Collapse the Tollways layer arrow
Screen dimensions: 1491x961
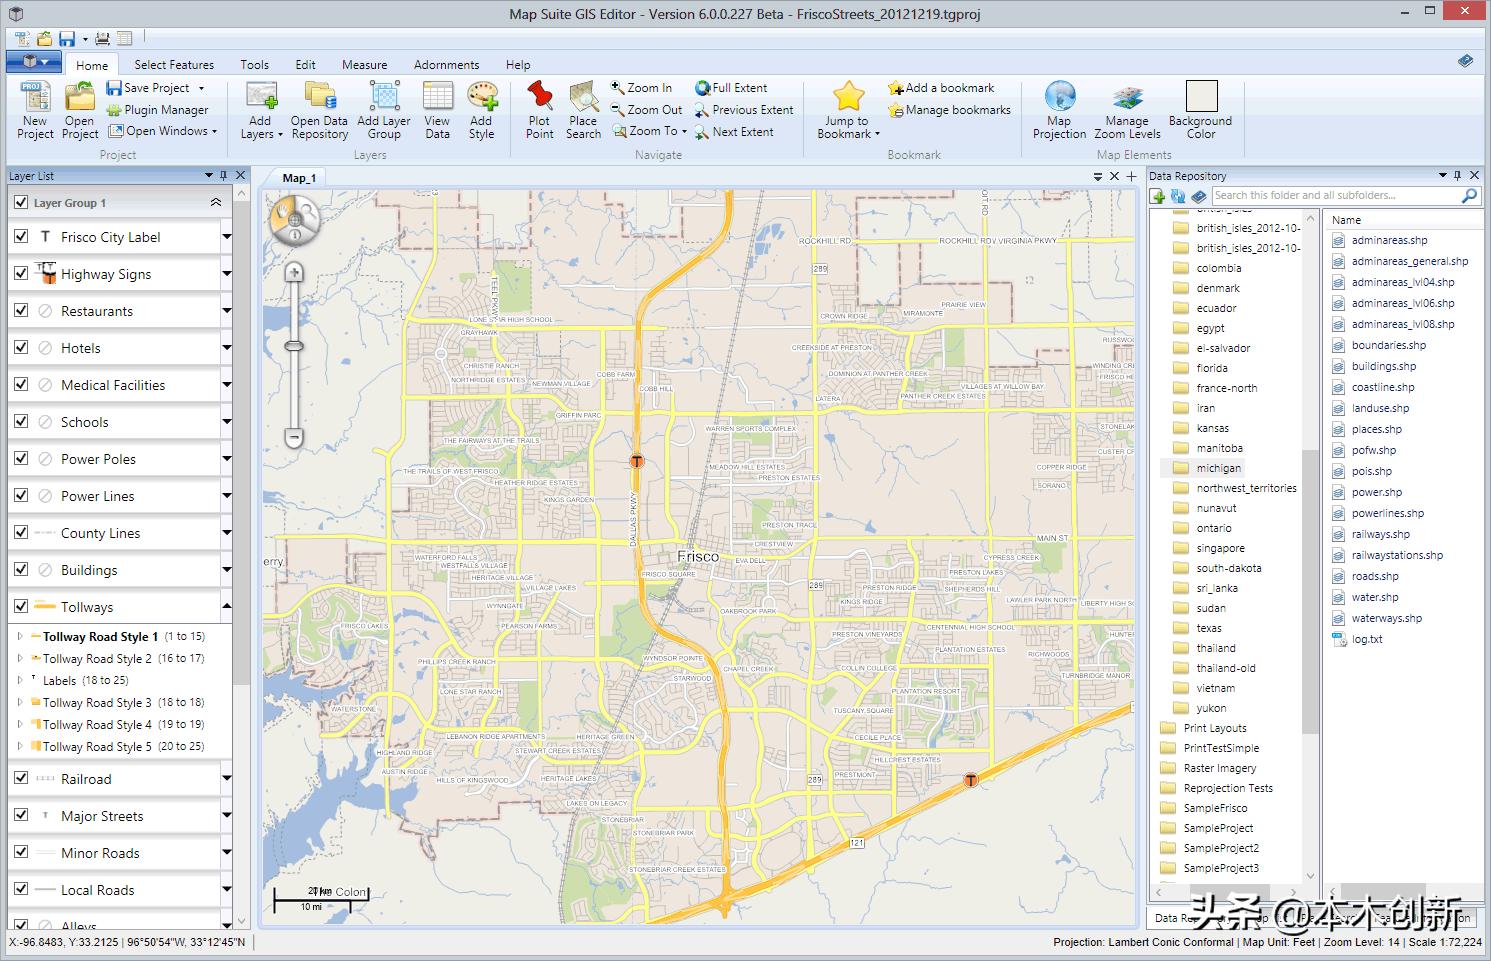point(226,607)
